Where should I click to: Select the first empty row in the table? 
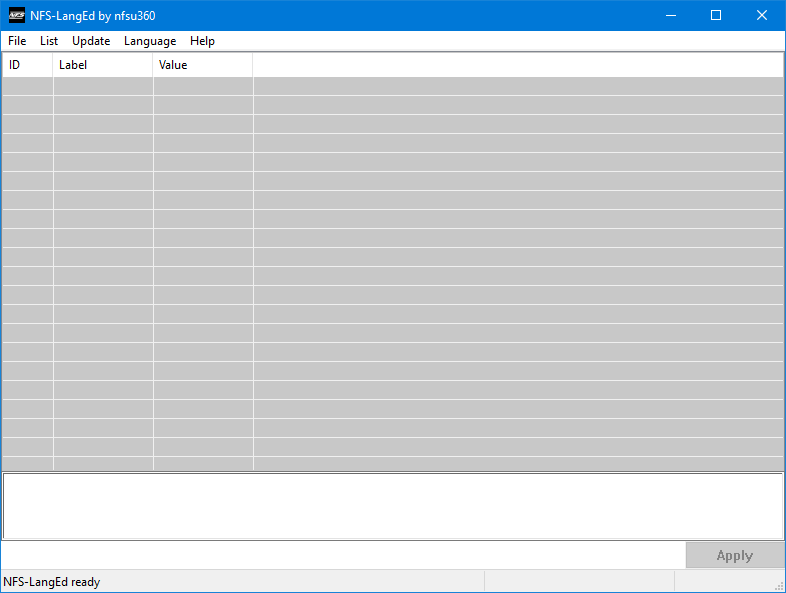pyautogui.click(x=392, y=86)
